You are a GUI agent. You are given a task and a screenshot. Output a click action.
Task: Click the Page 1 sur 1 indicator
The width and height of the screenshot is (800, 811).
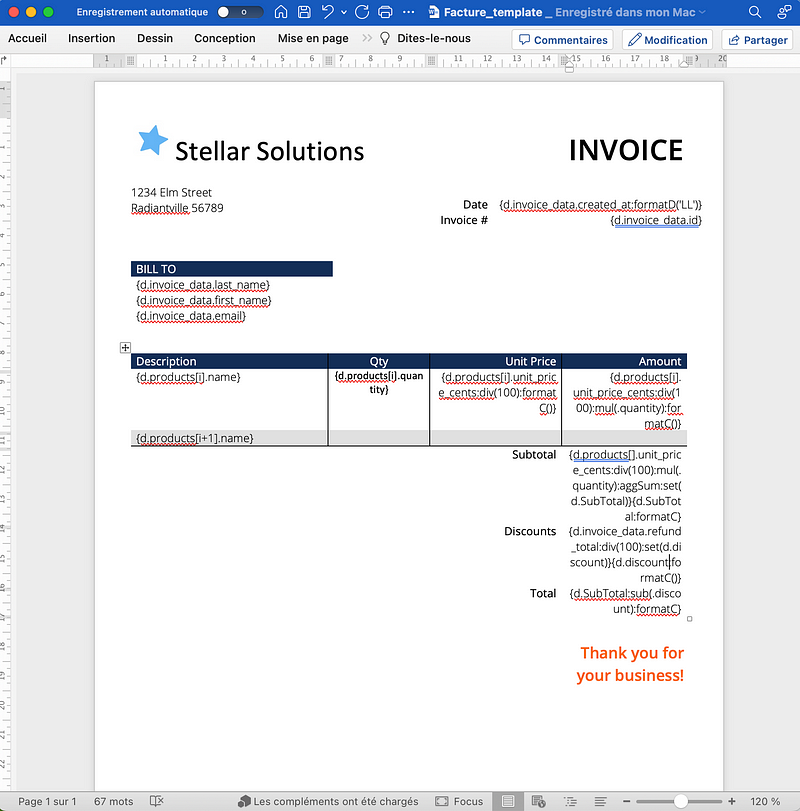(x=47, y=801)
